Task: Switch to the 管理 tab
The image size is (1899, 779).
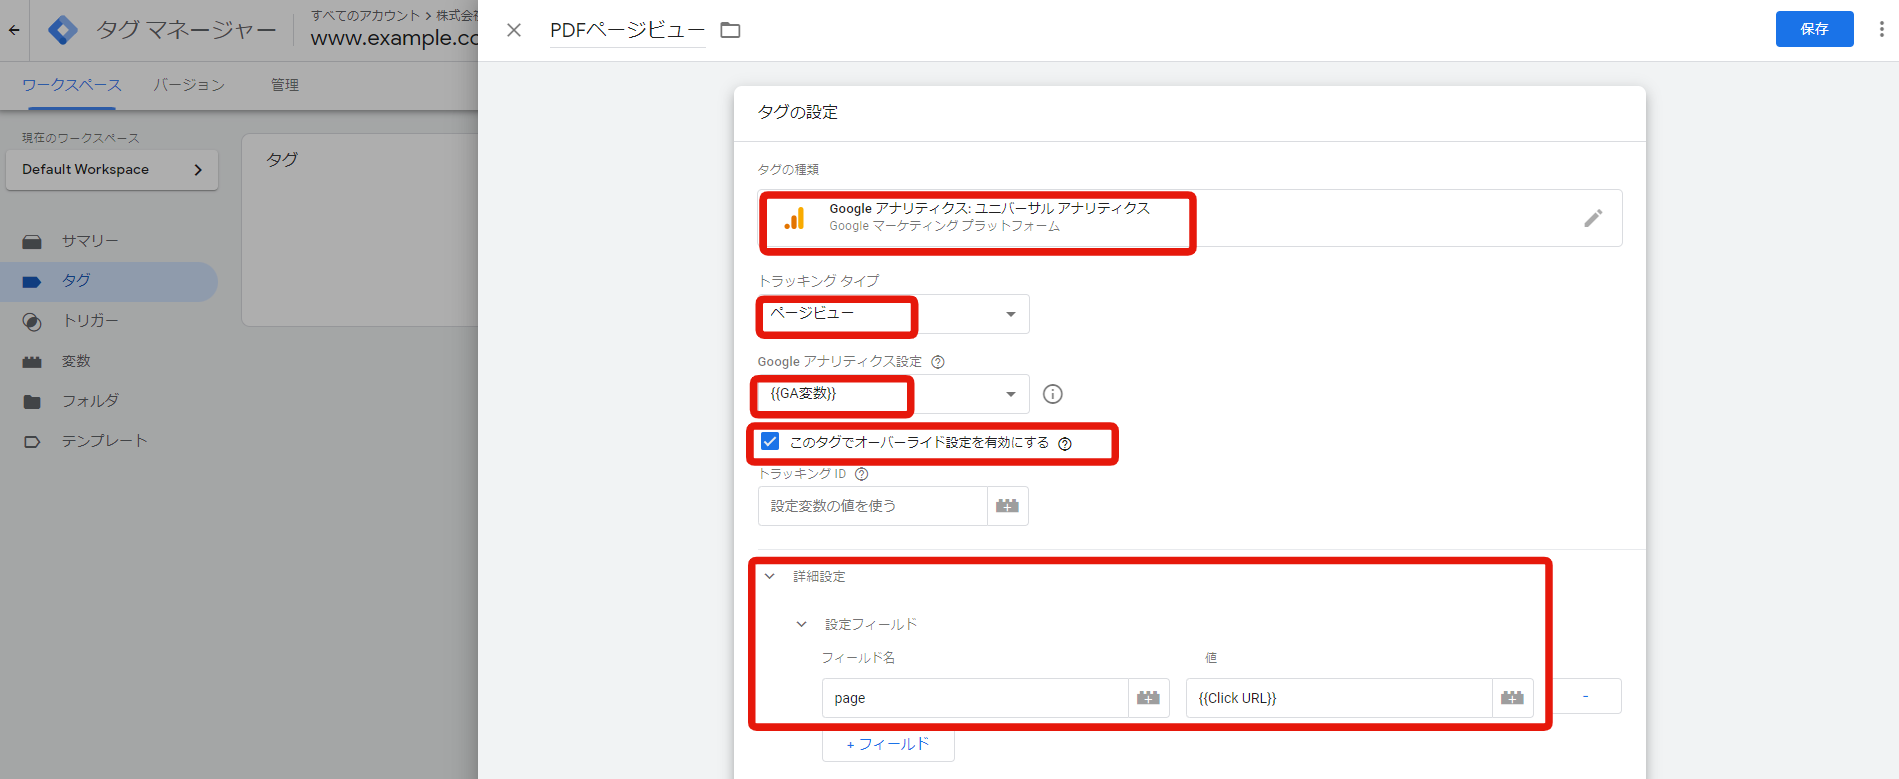Action: click(x=285, y=85)
